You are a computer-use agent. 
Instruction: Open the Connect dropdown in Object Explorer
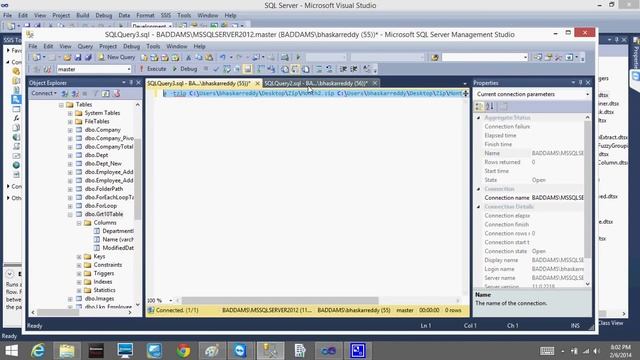tap(44, 93)
